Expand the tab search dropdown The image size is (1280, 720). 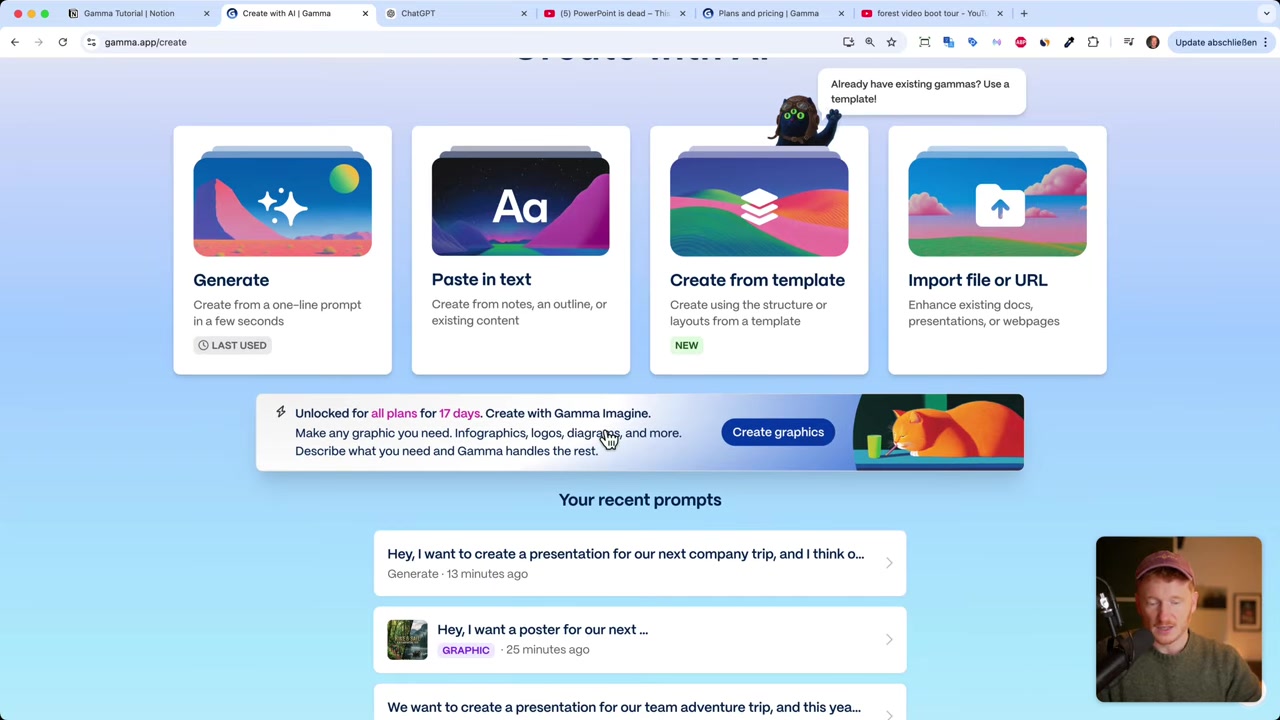(x=1267, y=13)
